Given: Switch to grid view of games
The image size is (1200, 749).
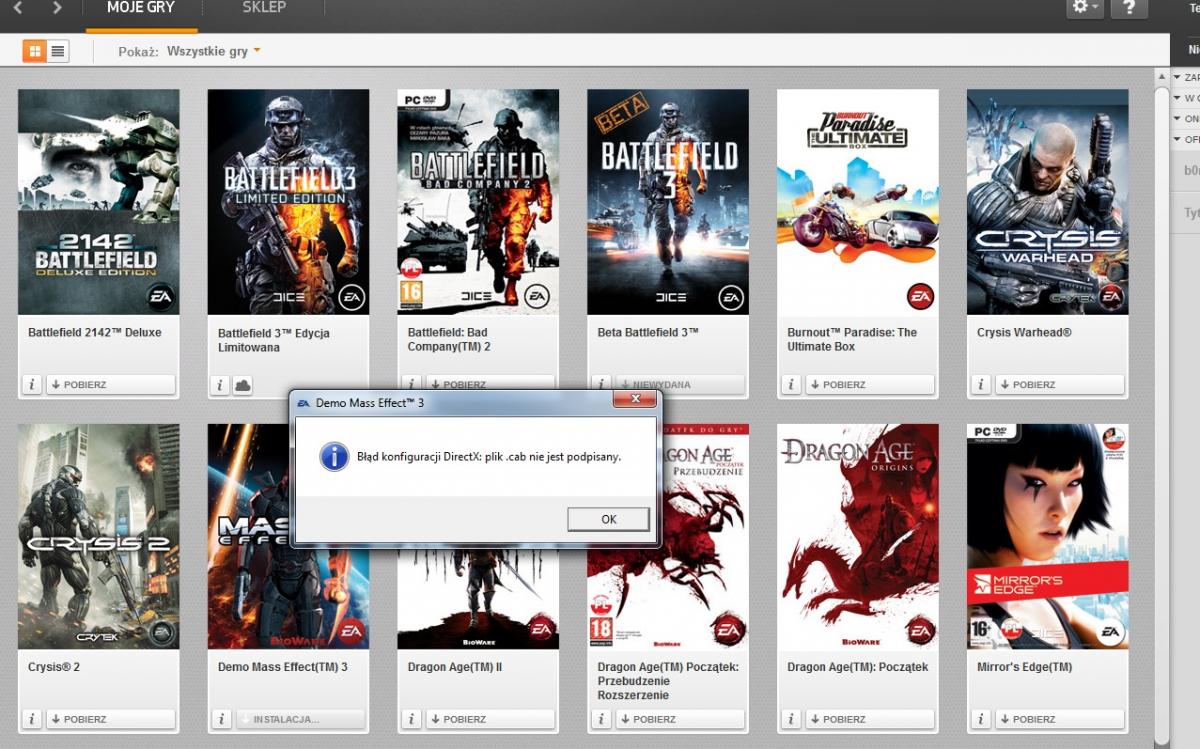Looking at the screenshot, I should coord(34,51).
